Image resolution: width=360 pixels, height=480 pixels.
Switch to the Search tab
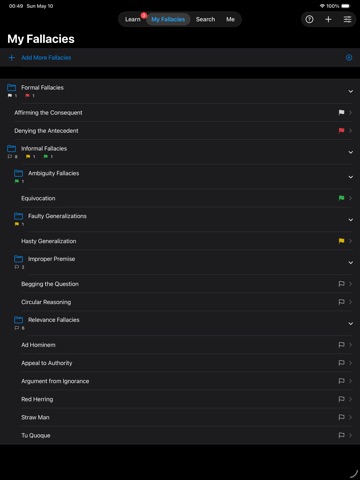[x=205, y=19]
